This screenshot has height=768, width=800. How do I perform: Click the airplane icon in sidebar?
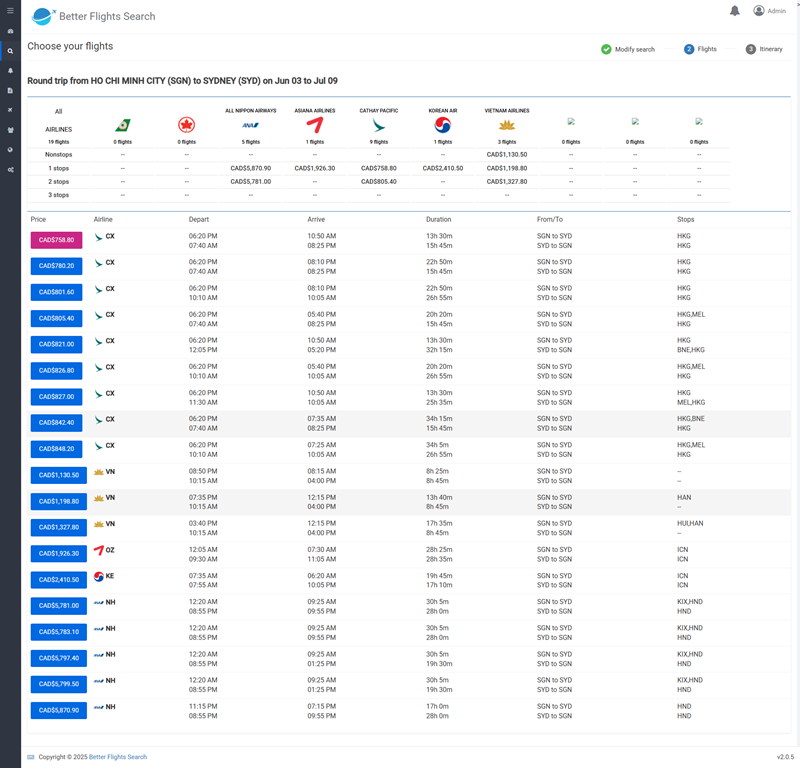pyautogui.click(x=10, y=110)
